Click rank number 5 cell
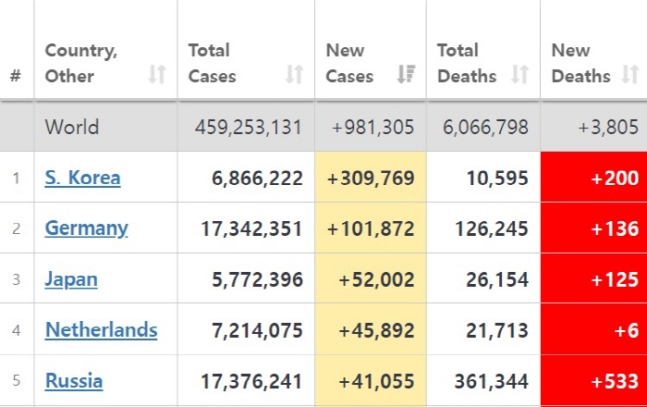 [x=16, y=381]
